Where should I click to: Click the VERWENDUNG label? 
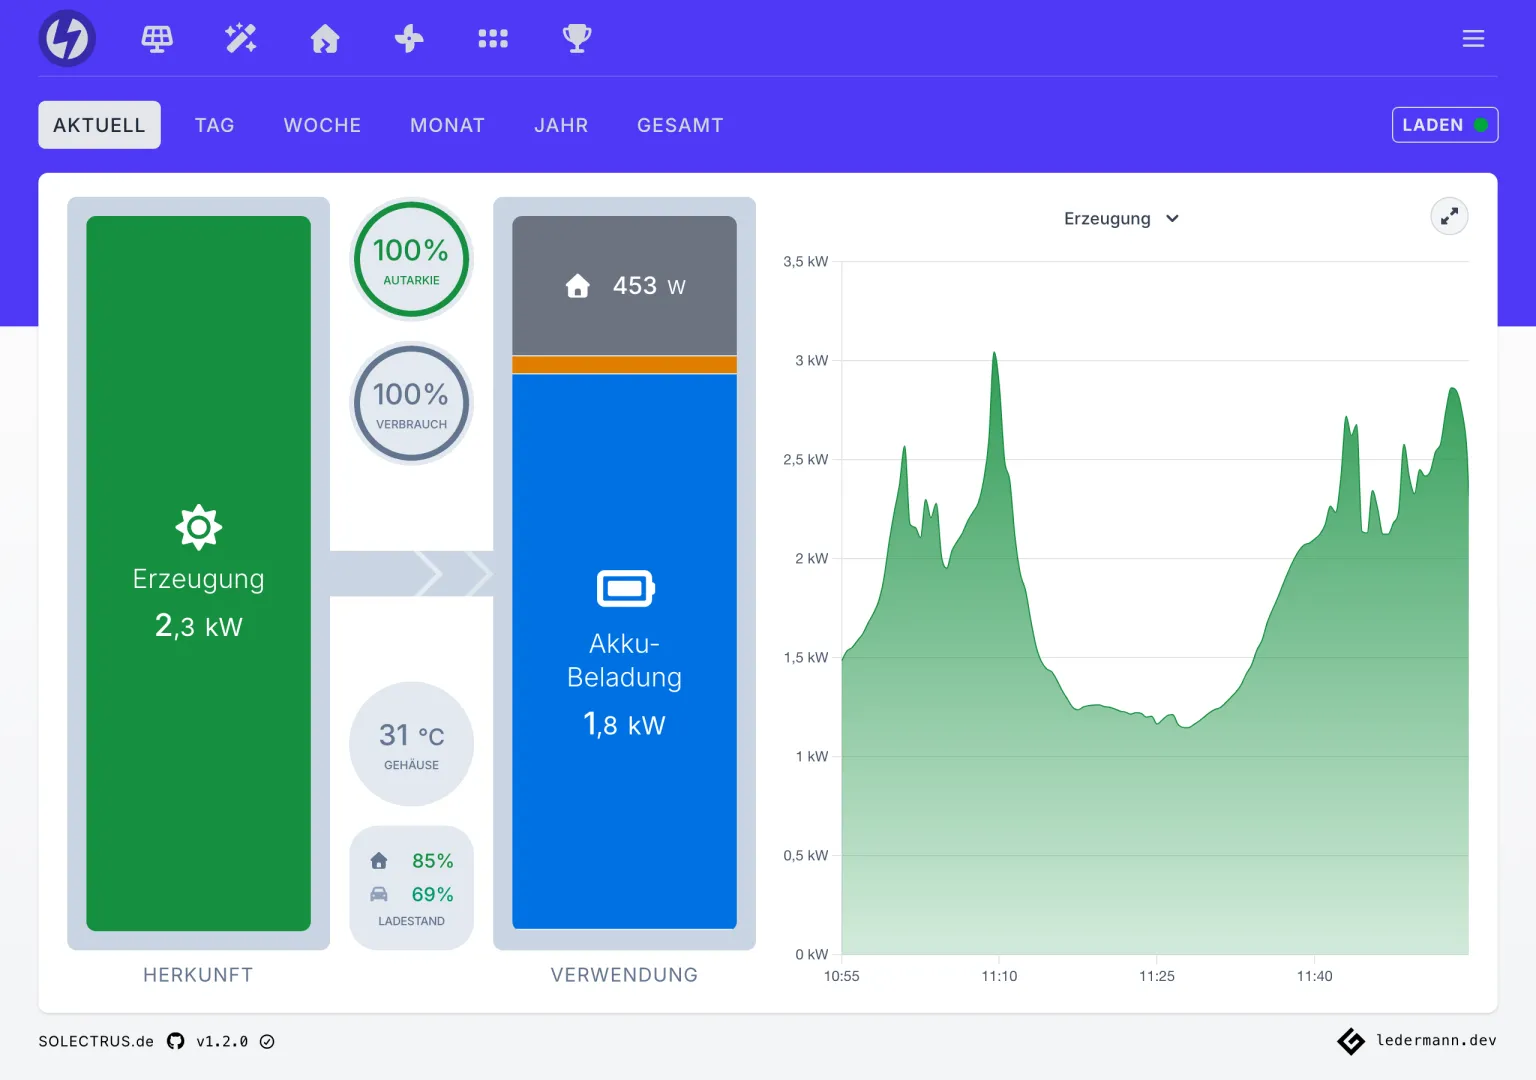pos(625,975)
